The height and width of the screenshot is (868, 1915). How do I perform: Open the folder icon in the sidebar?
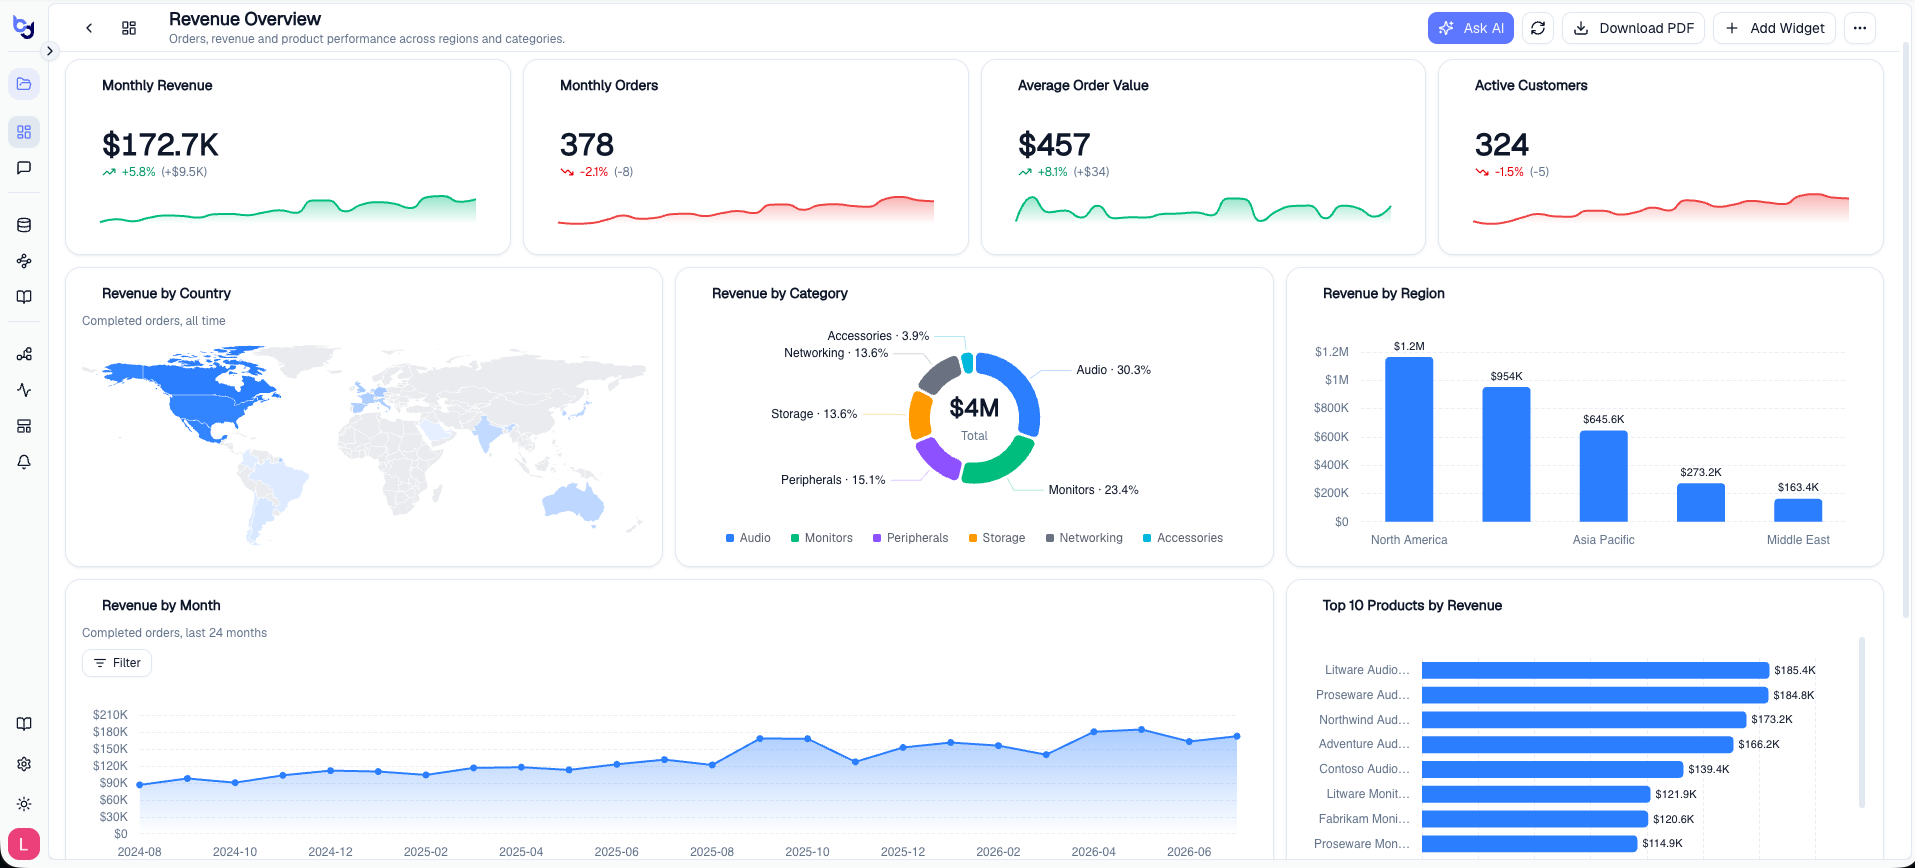pyautogui.click(x=24, y=84)
